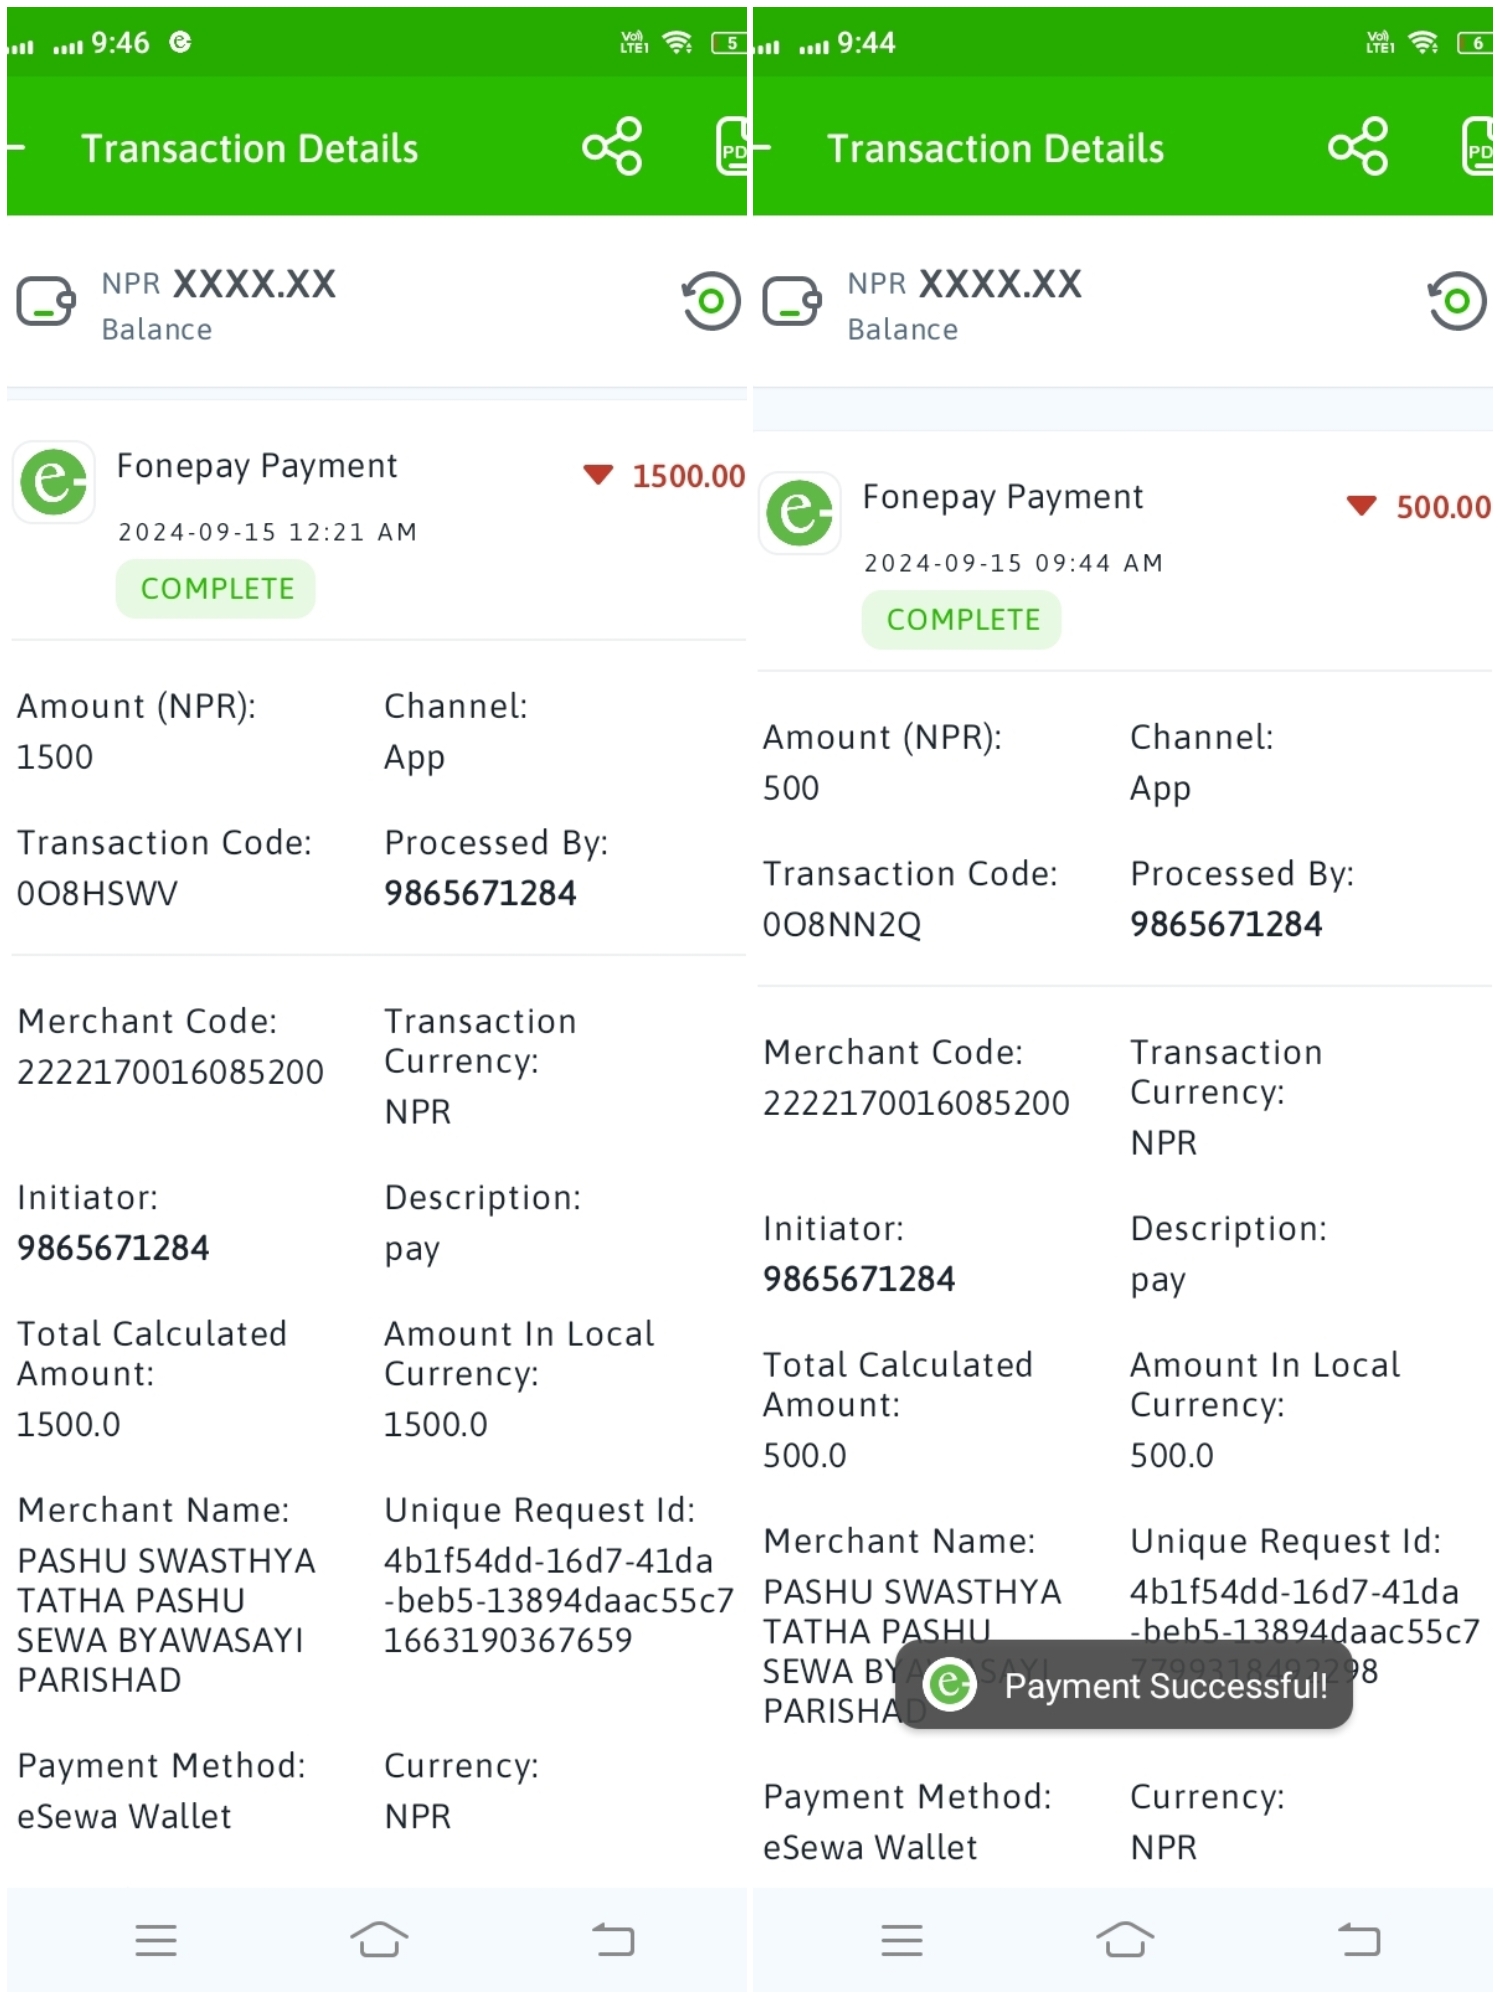
Task: Tap home button on left navigation bar
Action: coord(379,1939)
